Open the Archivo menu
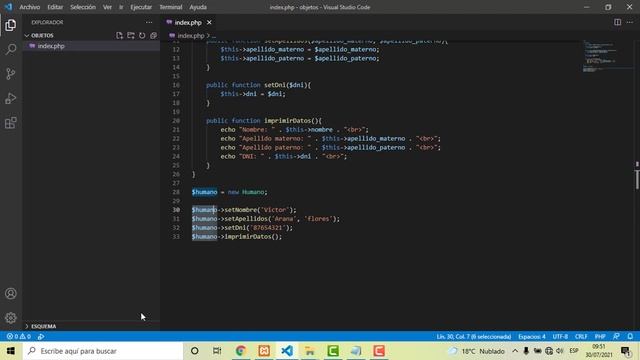This screenshot has width=640, height=360. tap(30, 7)
